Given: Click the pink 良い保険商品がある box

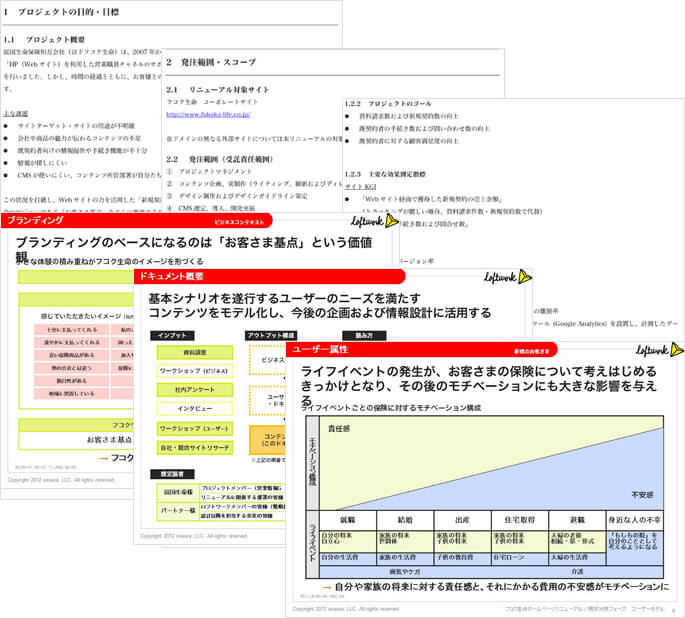Looking at the screenshot, I should 71,355.
